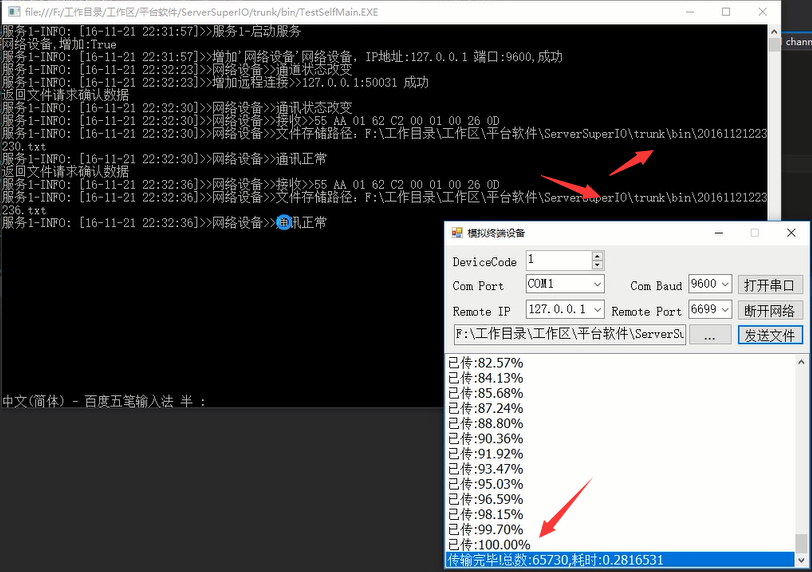Open the Com Baud 9600 dropdown
812x572 pixels.
(725, 284)
